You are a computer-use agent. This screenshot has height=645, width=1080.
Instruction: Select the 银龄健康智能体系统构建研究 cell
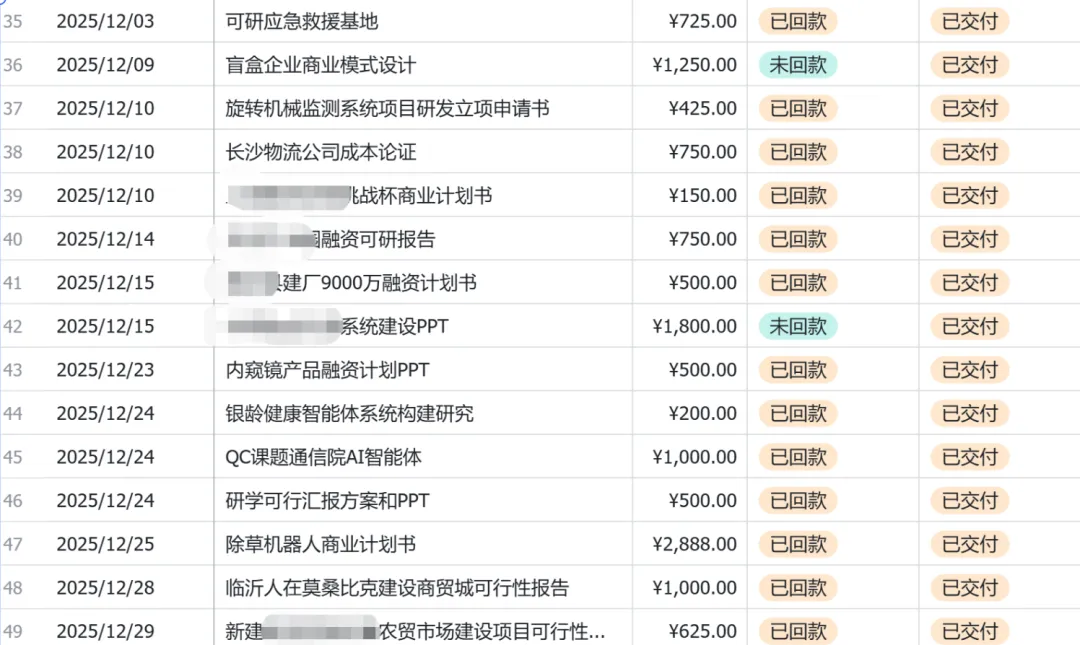point(350,413)
